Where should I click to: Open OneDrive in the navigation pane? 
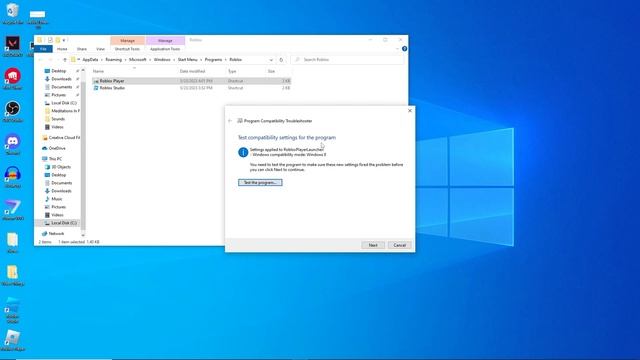[57, 148]
